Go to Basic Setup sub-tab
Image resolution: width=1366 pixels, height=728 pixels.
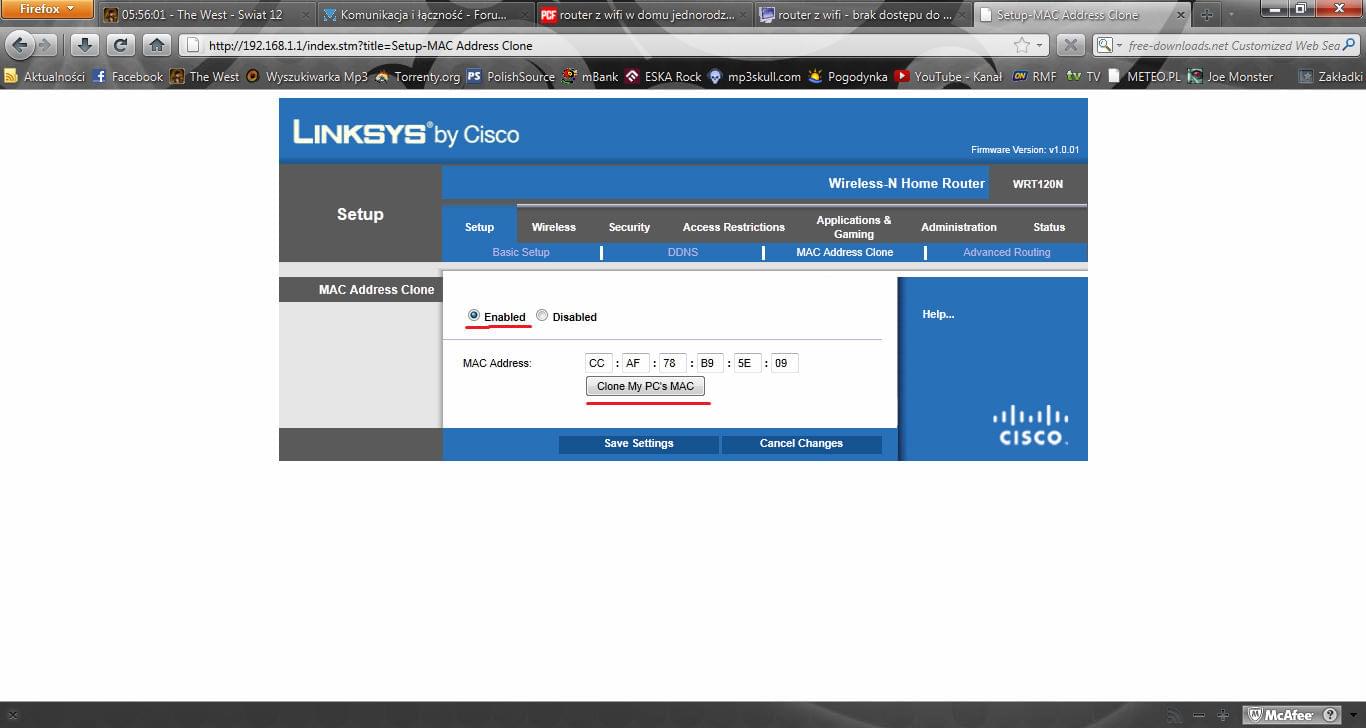click(521, 252)
